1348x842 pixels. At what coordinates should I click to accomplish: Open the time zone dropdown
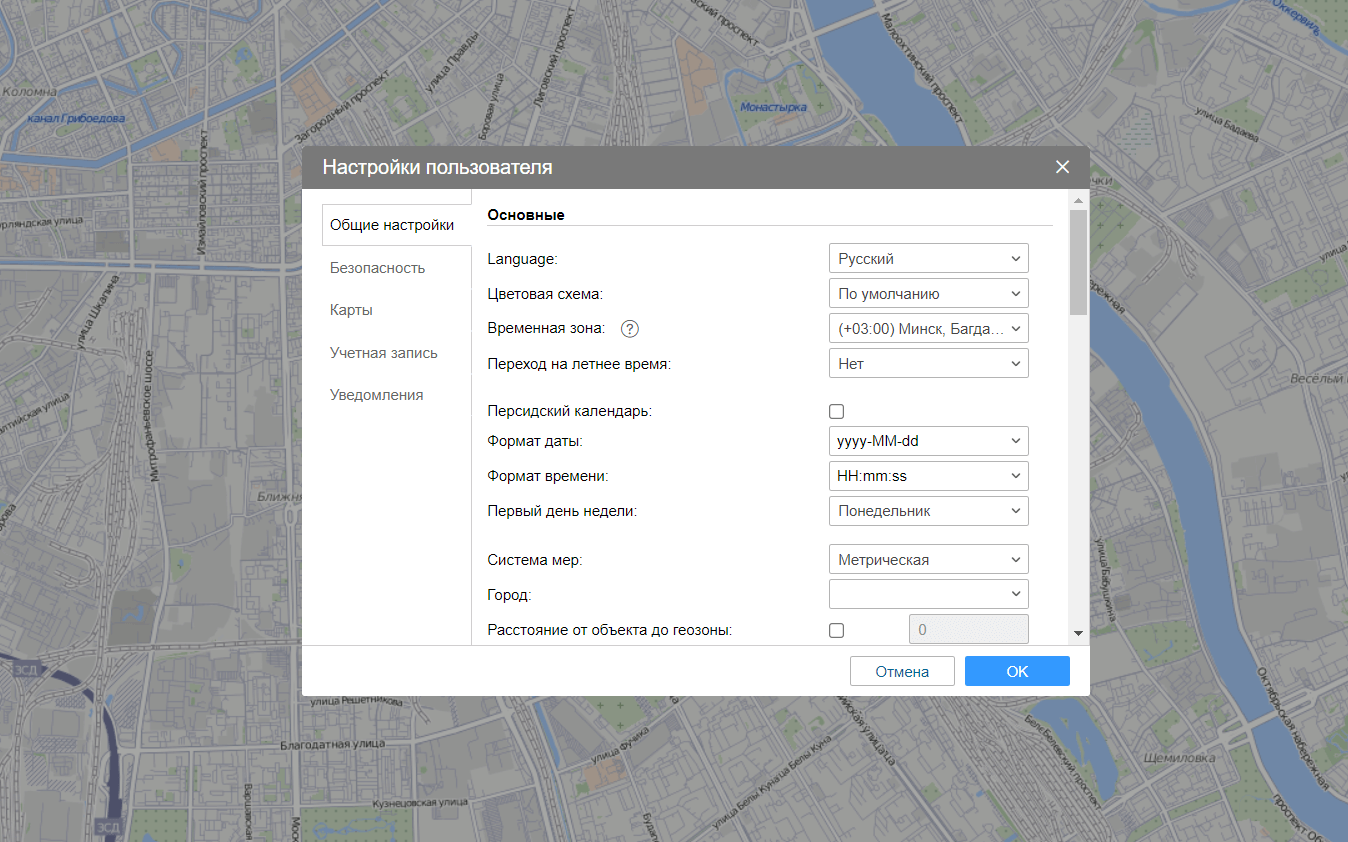tap(928, 329)
